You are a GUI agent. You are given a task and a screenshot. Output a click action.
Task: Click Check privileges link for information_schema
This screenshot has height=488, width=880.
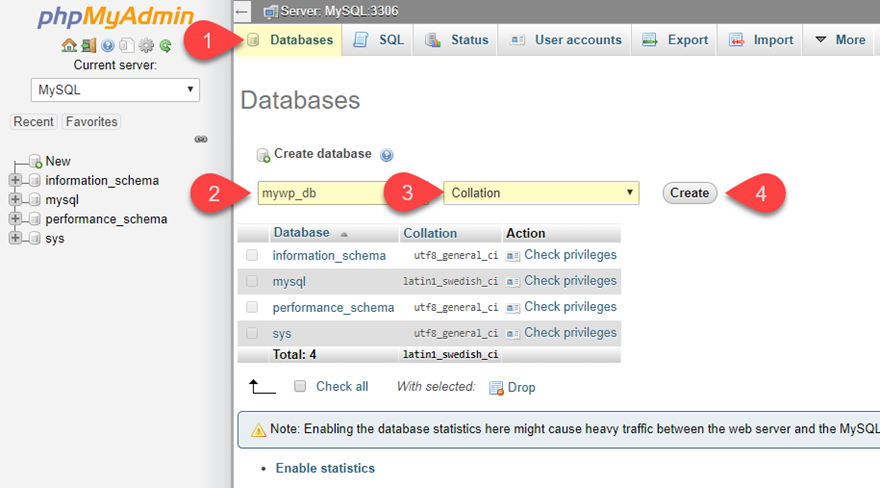point(570,255)
